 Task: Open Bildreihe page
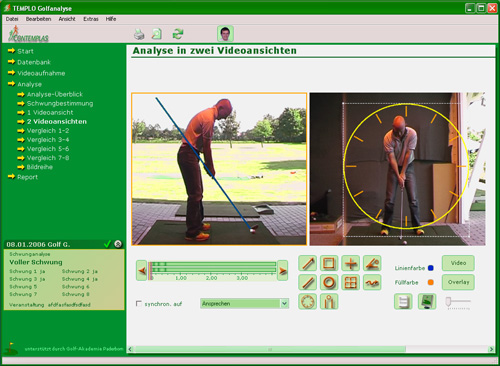coord(40,167)
